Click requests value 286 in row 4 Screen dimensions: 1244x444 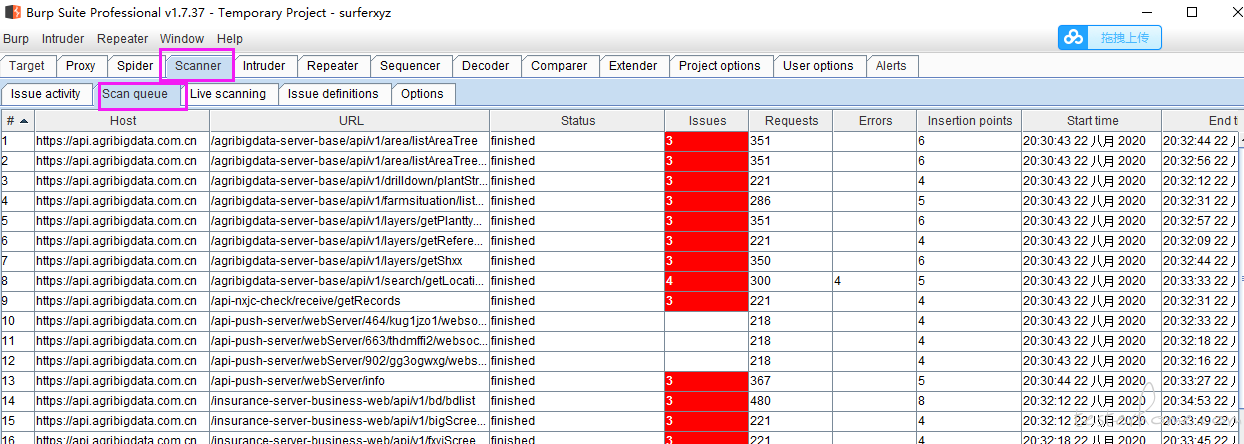coord(790,201)
